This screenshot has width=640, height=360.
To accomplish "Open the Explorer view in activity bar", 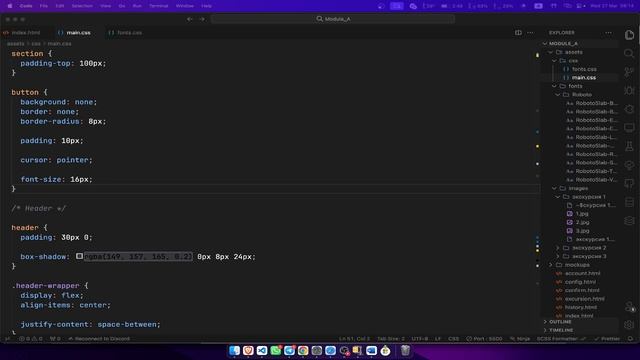I will coord(629,35).
